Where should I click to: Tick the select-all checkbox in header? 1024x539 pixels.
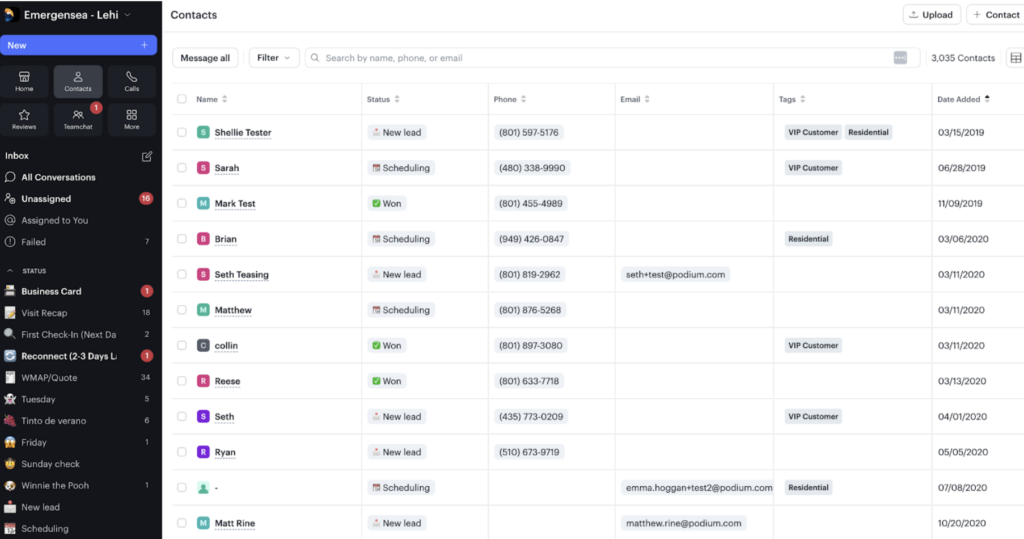coord(182,99)
